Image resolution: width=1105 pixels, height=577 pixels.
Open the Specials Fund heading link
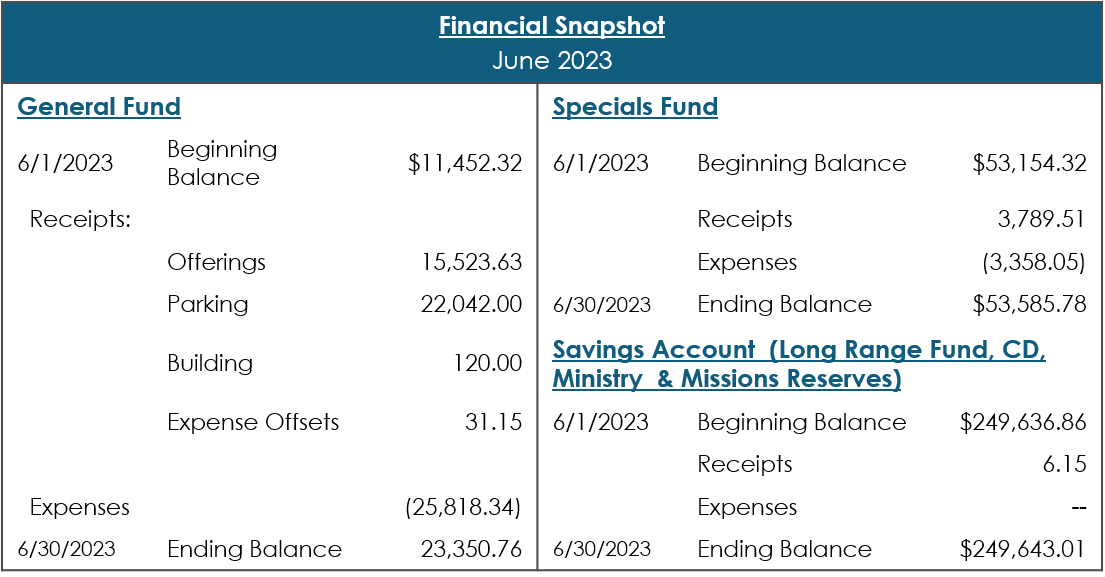(635, 107)
